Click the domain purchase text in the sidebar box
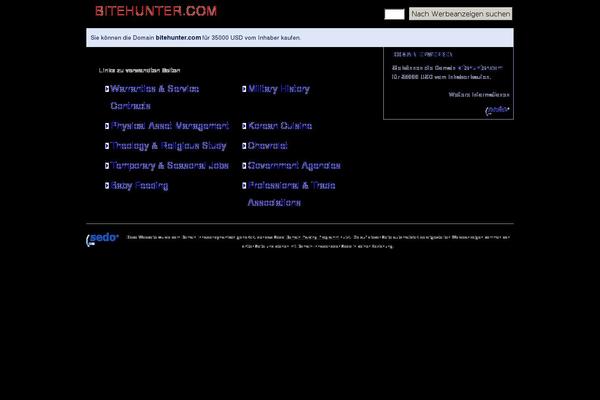Viewport: 600px width, 400px height. [447, 72]
